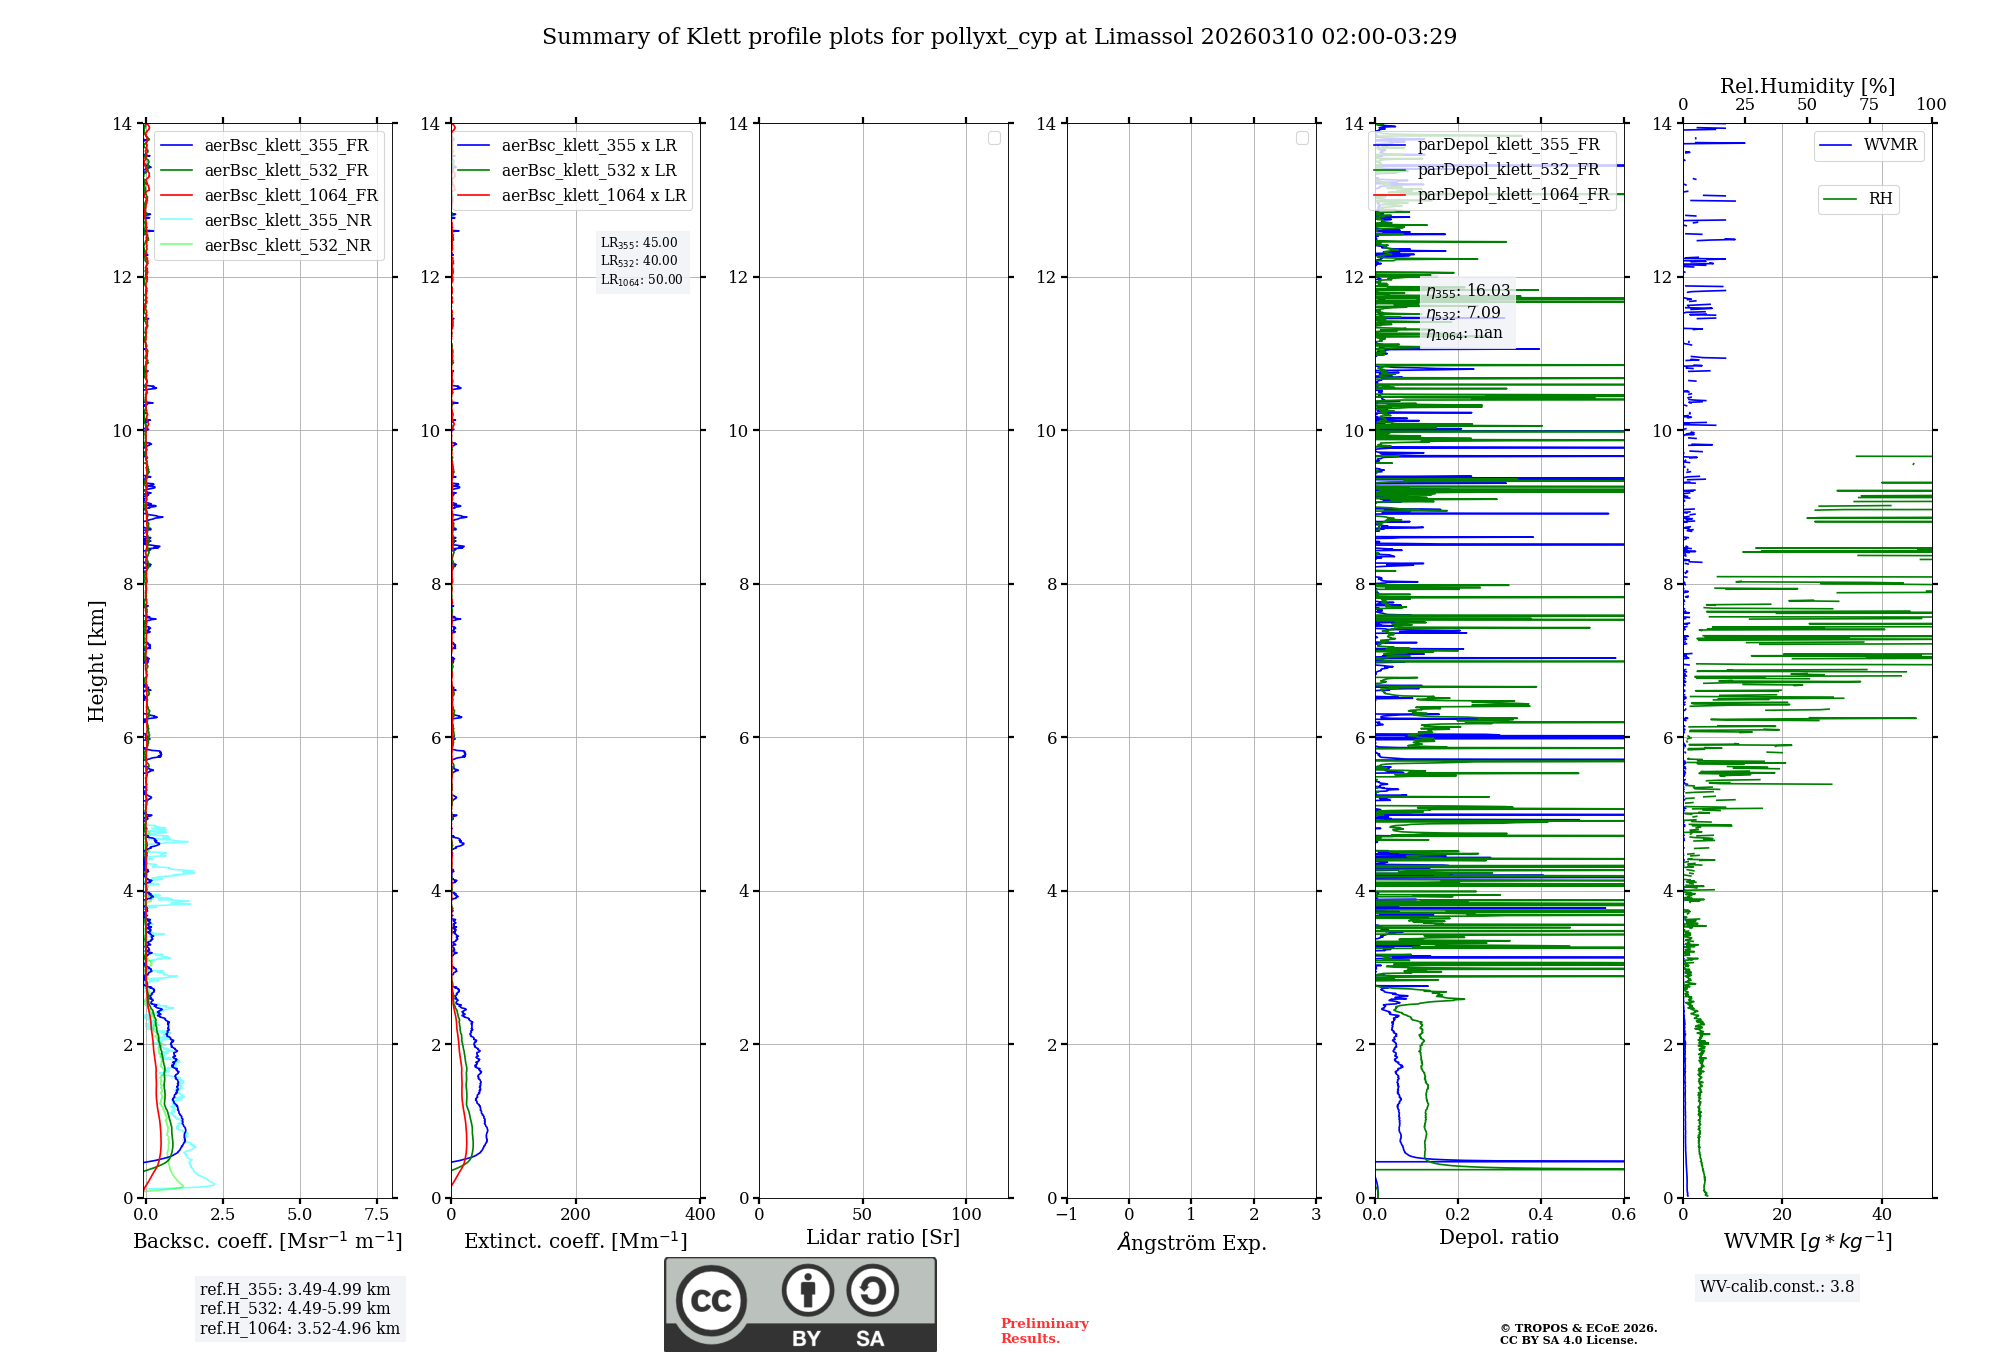
Task: Click the LR values annotation box
Action: pos(641,261)
